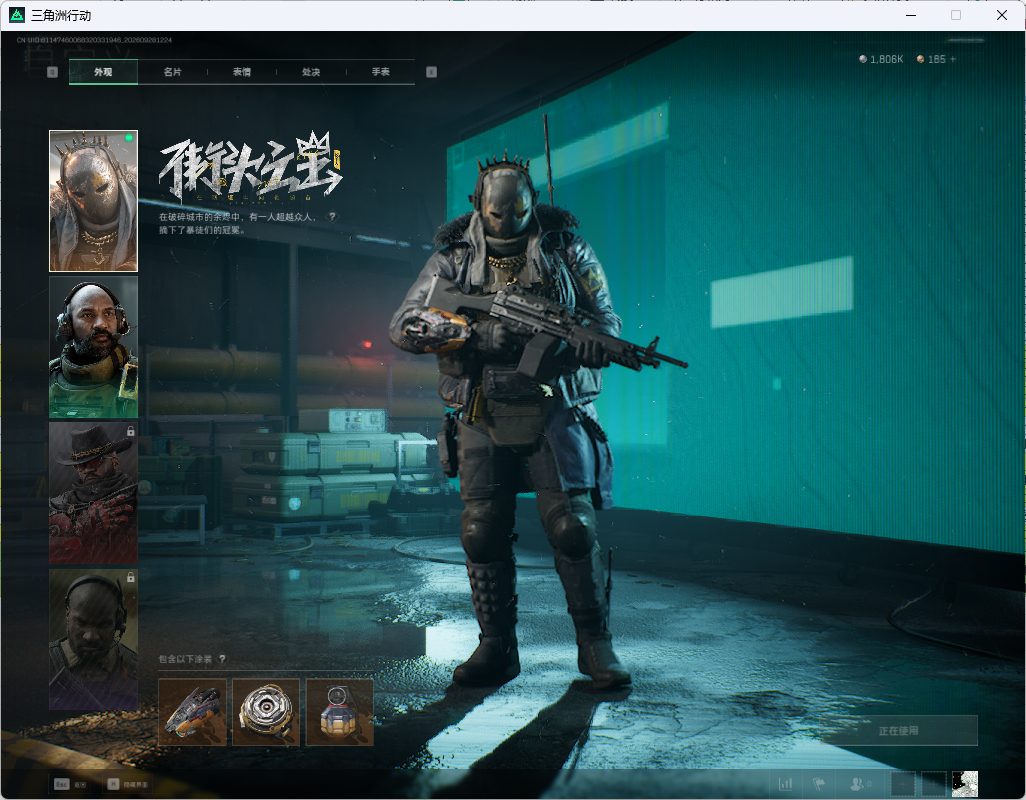Open the friends icon showing 0
1026x800 pixels.
[x=860, y=783]
